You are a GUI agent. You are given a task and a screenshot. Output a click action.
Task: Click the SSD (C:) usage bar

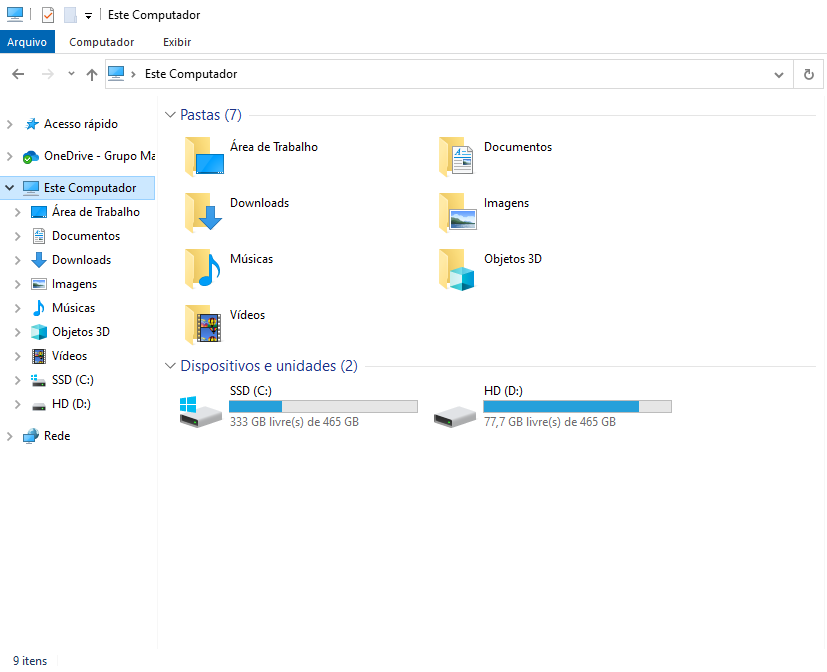(323, 407)
